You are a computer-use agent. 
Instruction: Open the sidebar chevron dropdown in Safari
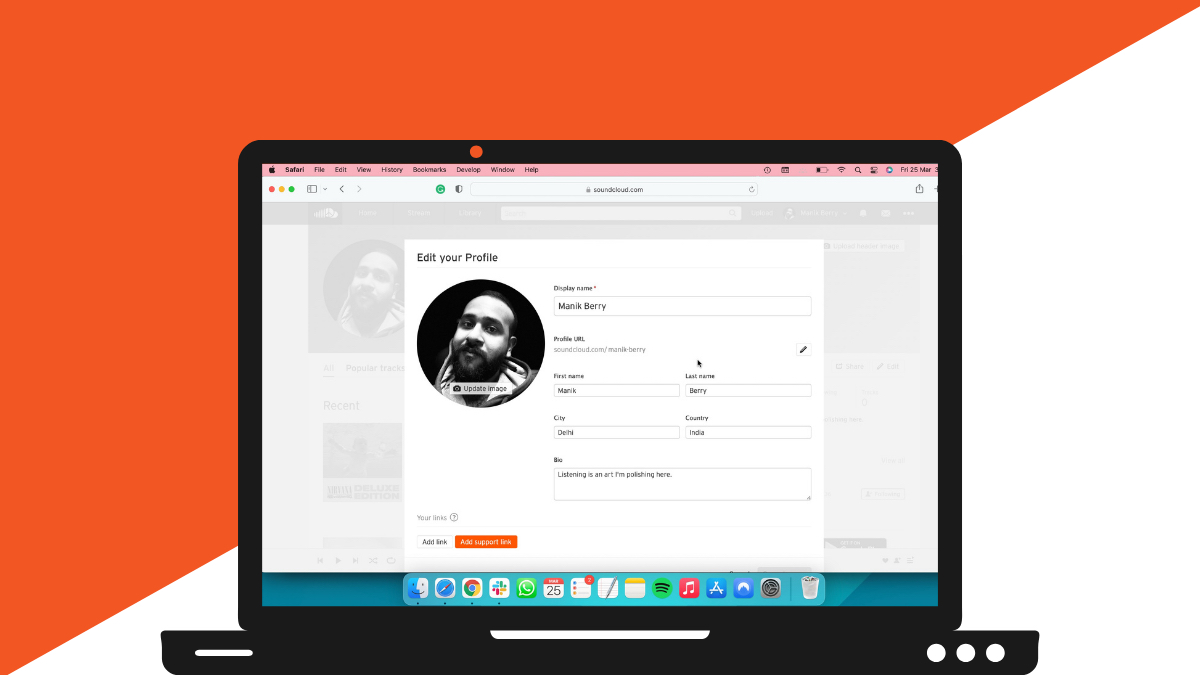tap(323, 188)
